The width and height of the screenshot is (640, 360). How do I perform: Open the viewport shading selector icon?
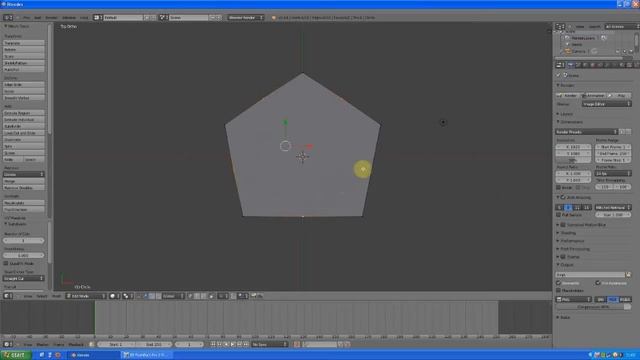(115, 296)
